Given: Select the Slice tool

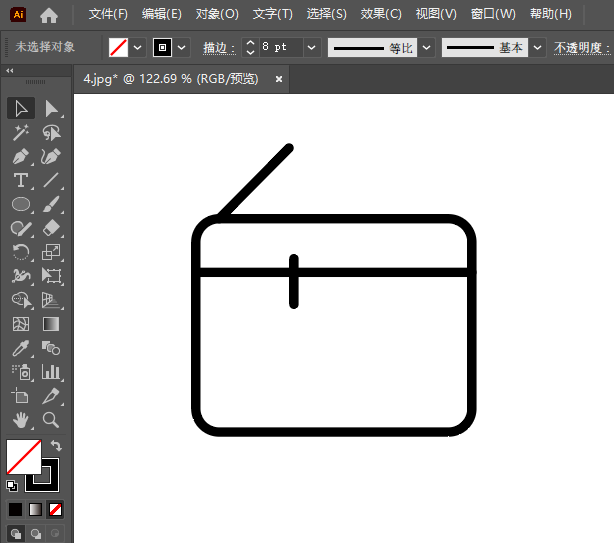Looking at the screenshot, I should pyautogui.click(x=51, y=396).
